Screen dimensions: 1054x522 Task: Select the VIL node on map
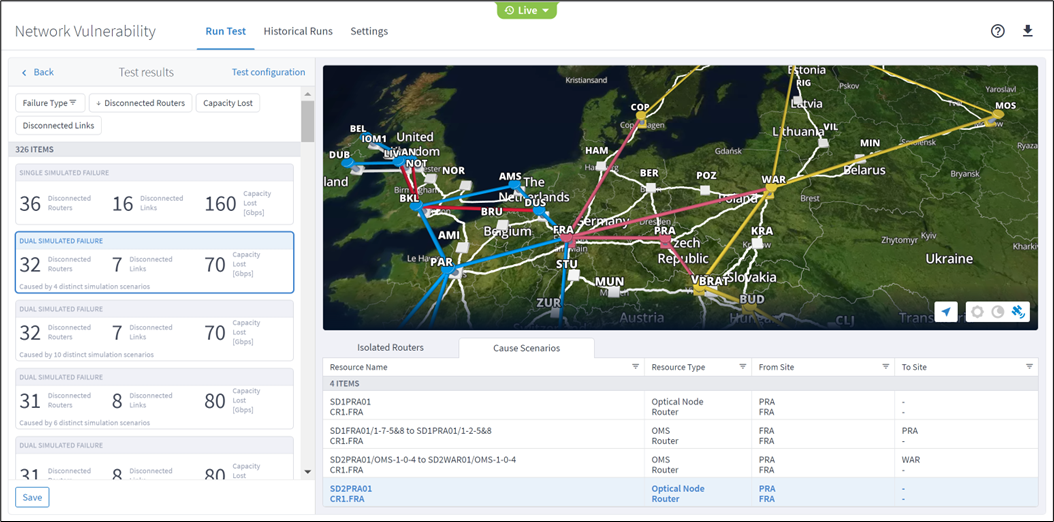pos(822,142)
